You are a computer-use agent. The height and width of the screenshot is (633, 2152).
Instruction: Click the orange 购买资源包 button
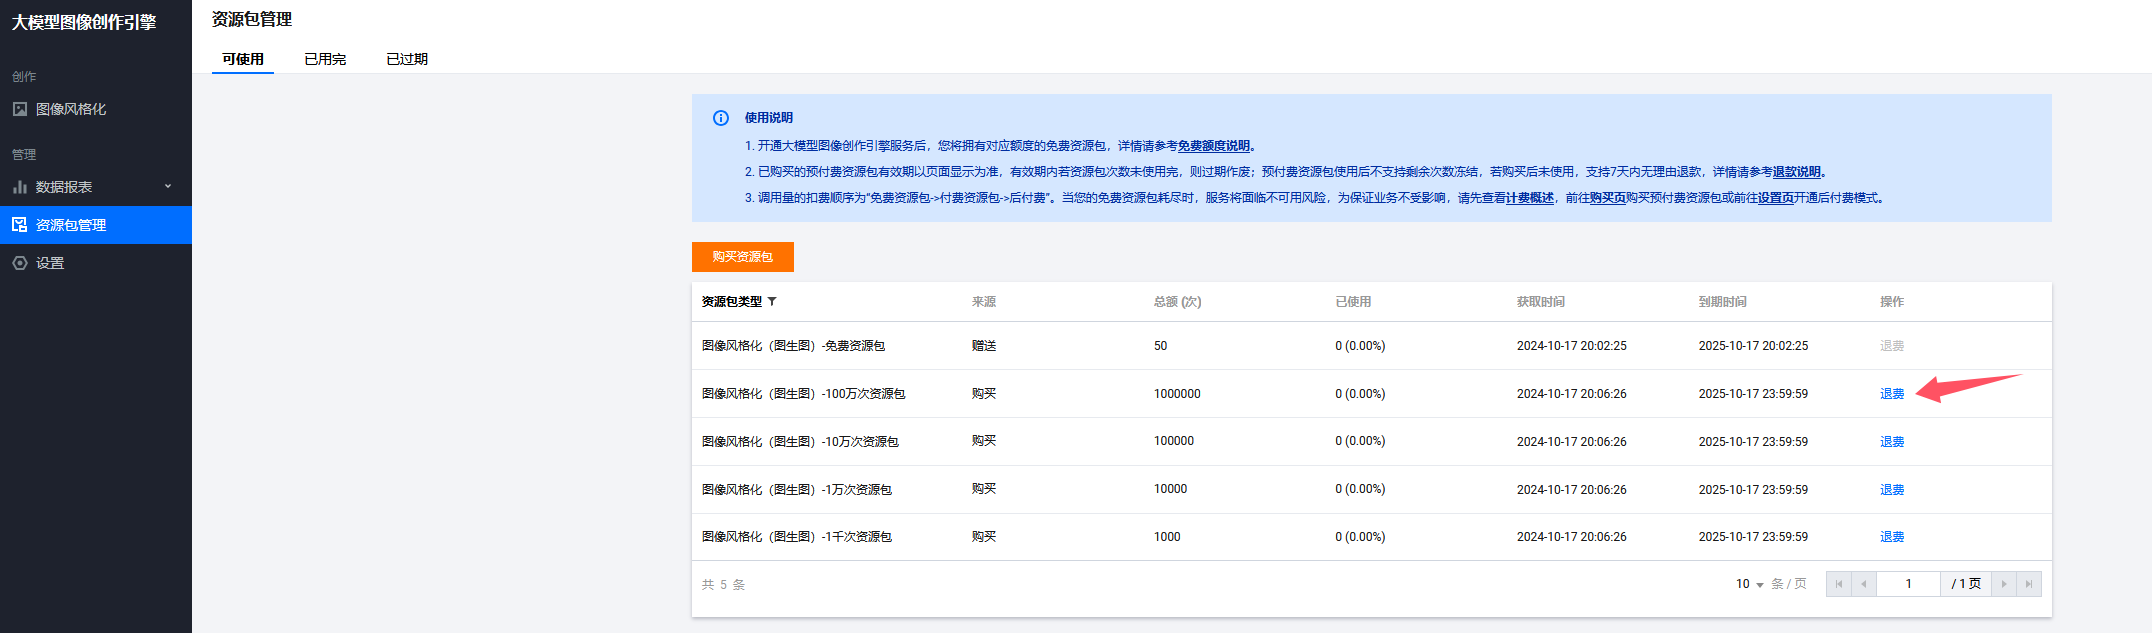point(742,257)
